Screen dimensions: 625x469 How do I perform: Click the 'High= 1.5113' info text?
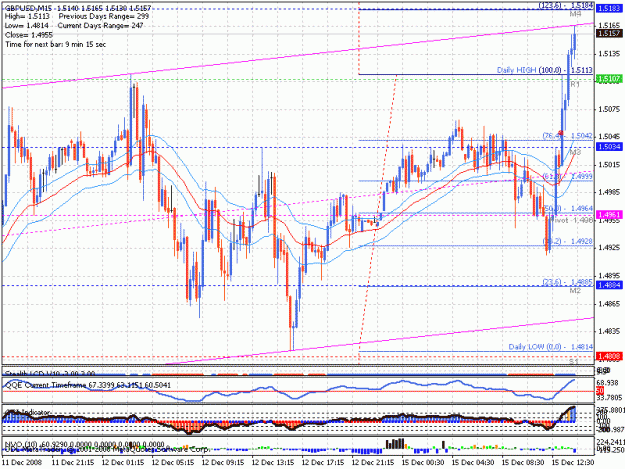pyautogui.click(x=27, y=16)
